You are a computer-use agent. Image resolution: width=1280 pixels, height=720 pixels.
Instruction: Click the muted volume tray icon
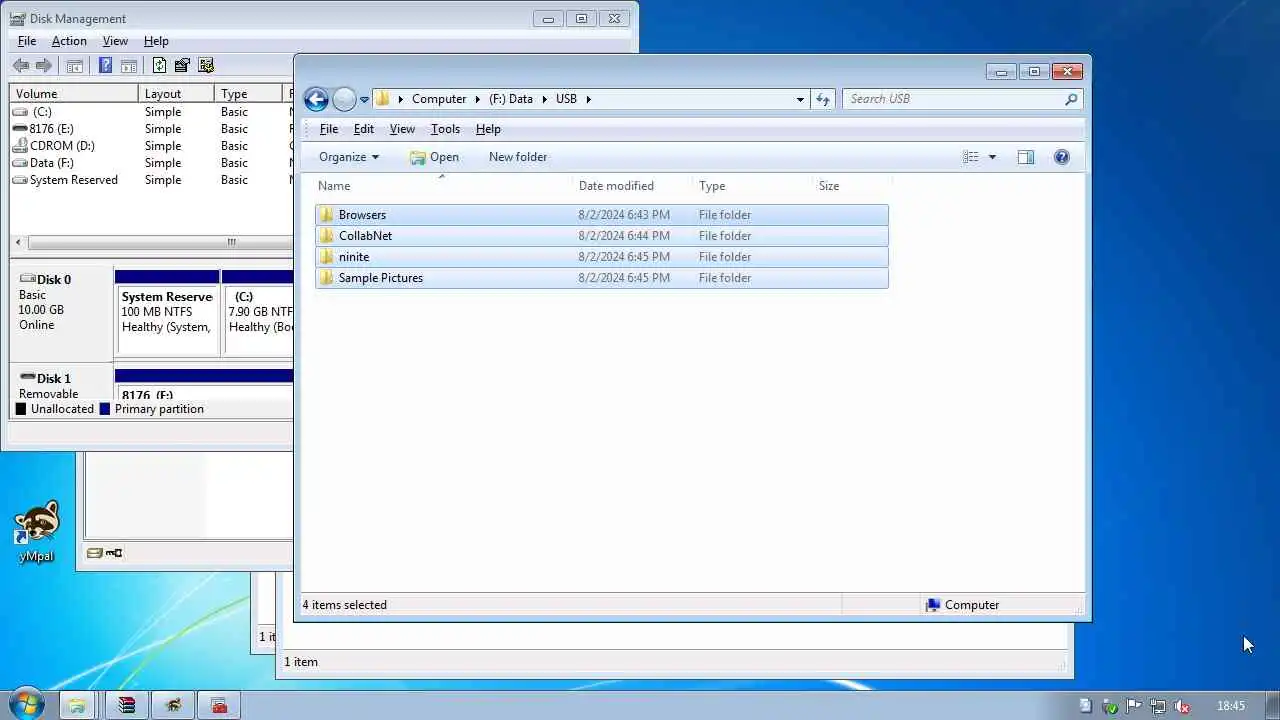tap(1182, 706)
